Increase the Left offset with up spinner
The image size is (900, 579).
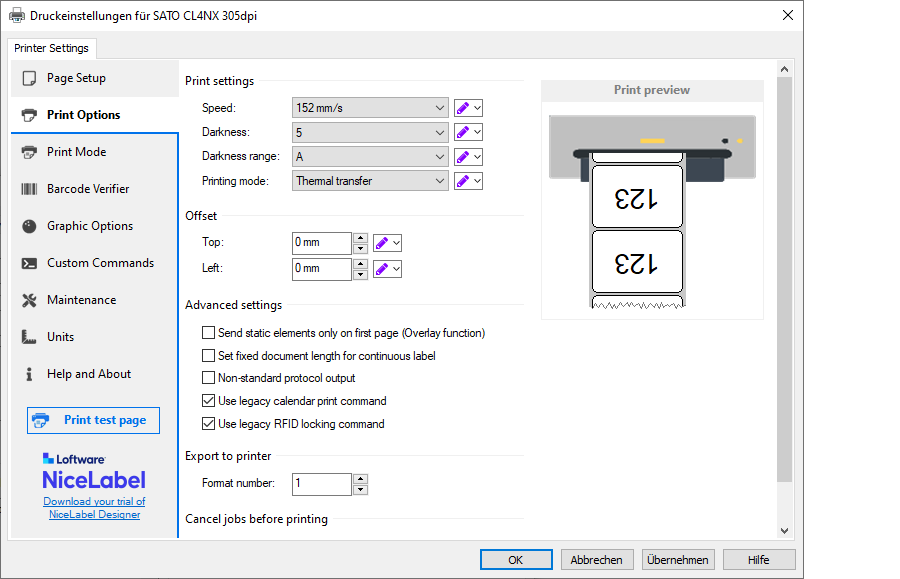click(360, 264)
